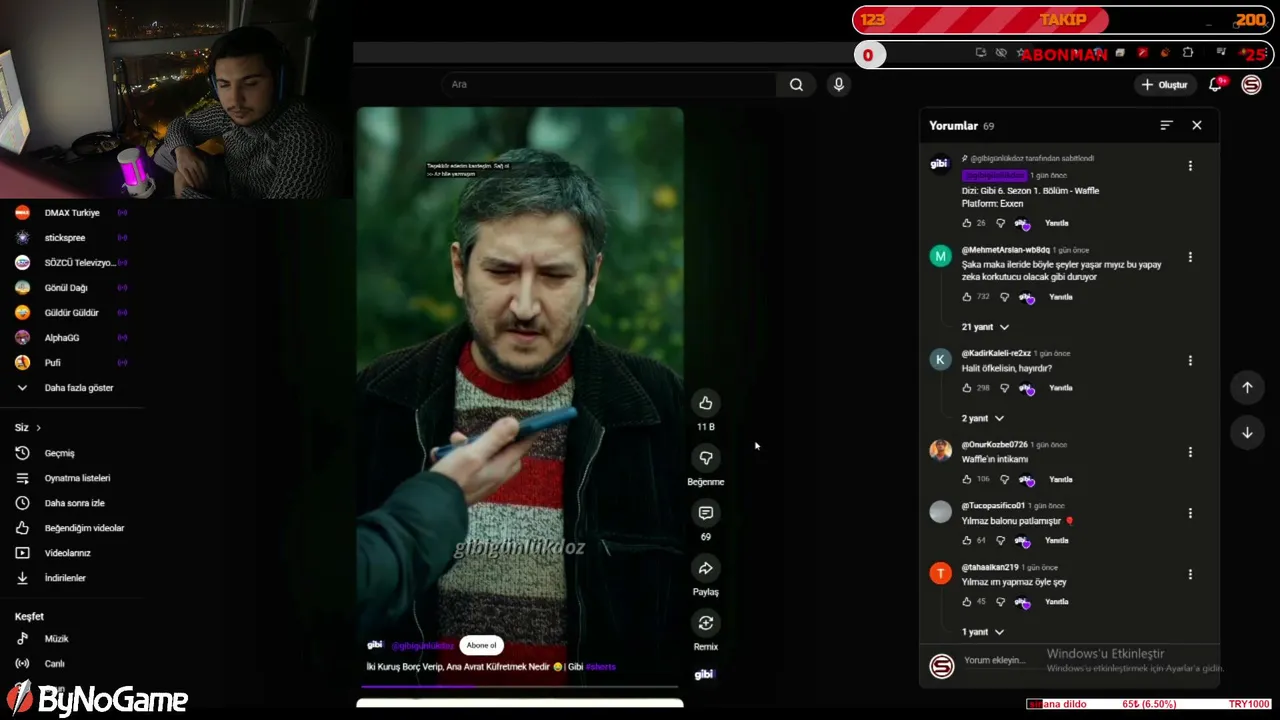Open options menu for Tucopasifico01 comment

coord(1190,513)
